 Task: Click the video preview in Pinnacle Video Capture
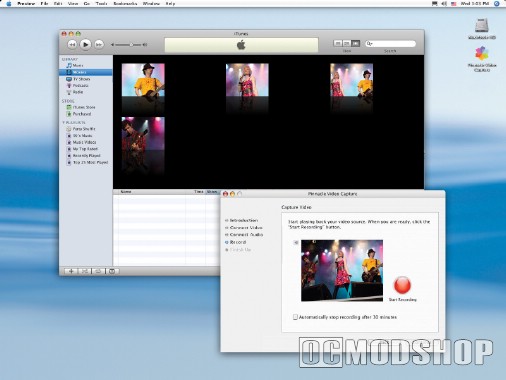coord(342,270)
